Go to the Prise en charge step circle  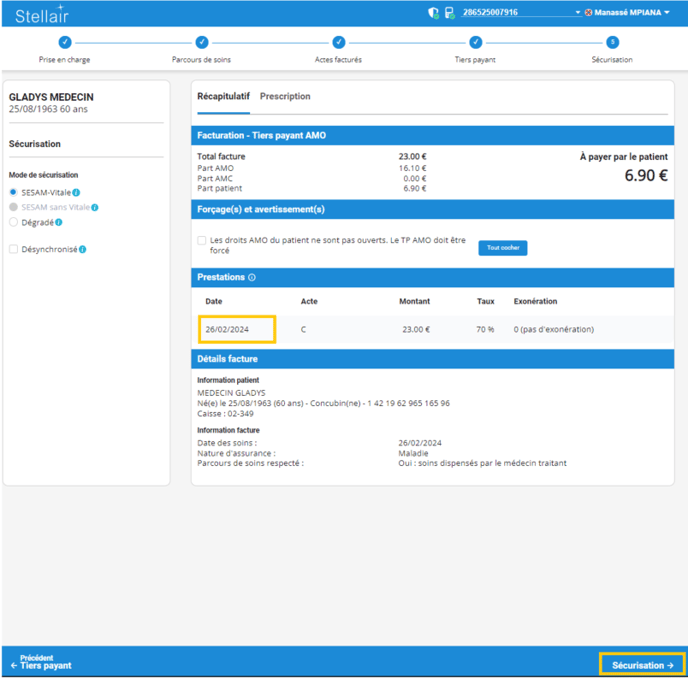[x=65, y=42]
